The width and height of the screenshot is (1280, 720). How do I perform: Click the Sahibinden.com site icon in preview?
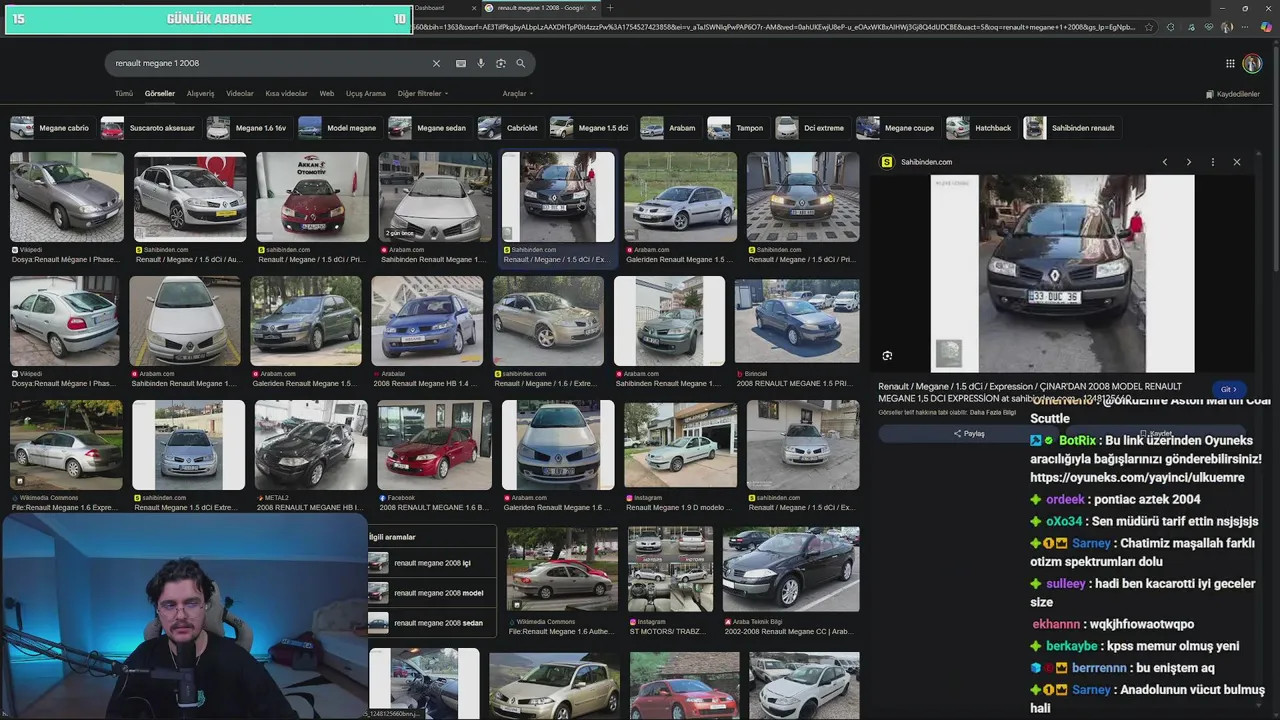[x=886, y=162]
